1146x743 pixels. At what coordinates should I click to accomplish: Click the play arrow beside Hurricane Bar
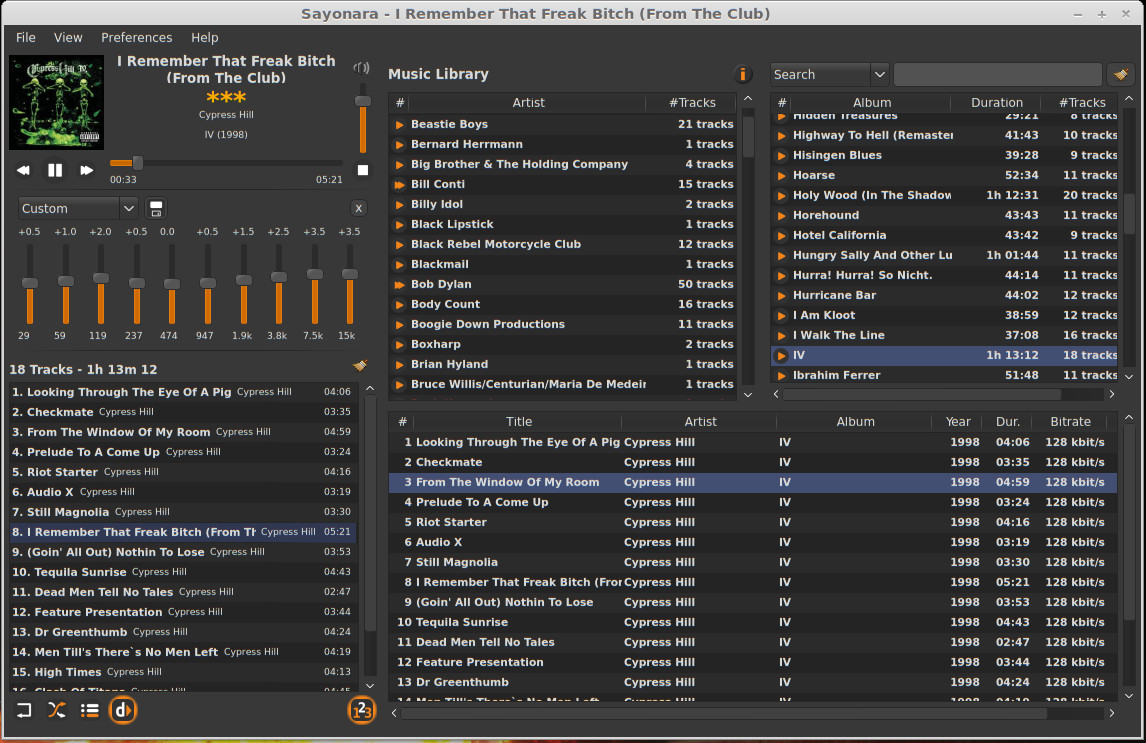coord(781,296)
